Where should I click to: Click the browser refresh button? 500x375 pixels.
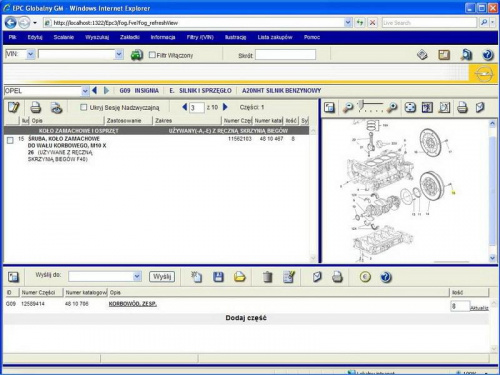coord(360,23)
